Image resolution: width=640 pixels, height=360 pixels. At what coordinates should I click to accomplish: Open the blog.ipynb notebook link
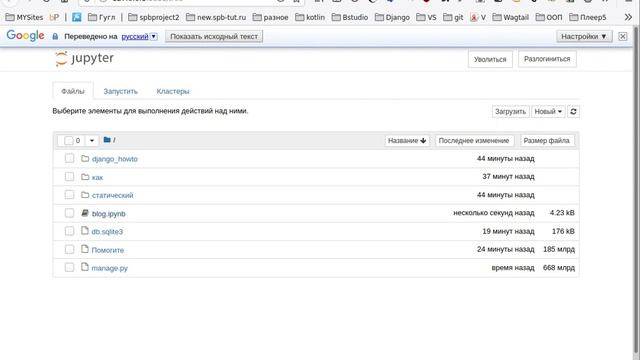click(109, 213)
